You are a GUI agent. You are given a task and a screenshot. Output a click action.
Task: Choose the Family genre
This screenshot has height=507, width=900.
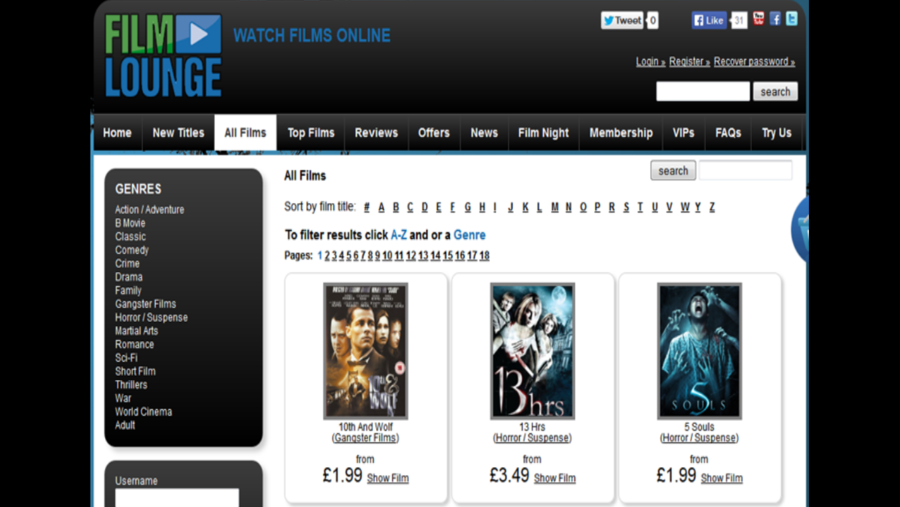pos(128,291)
